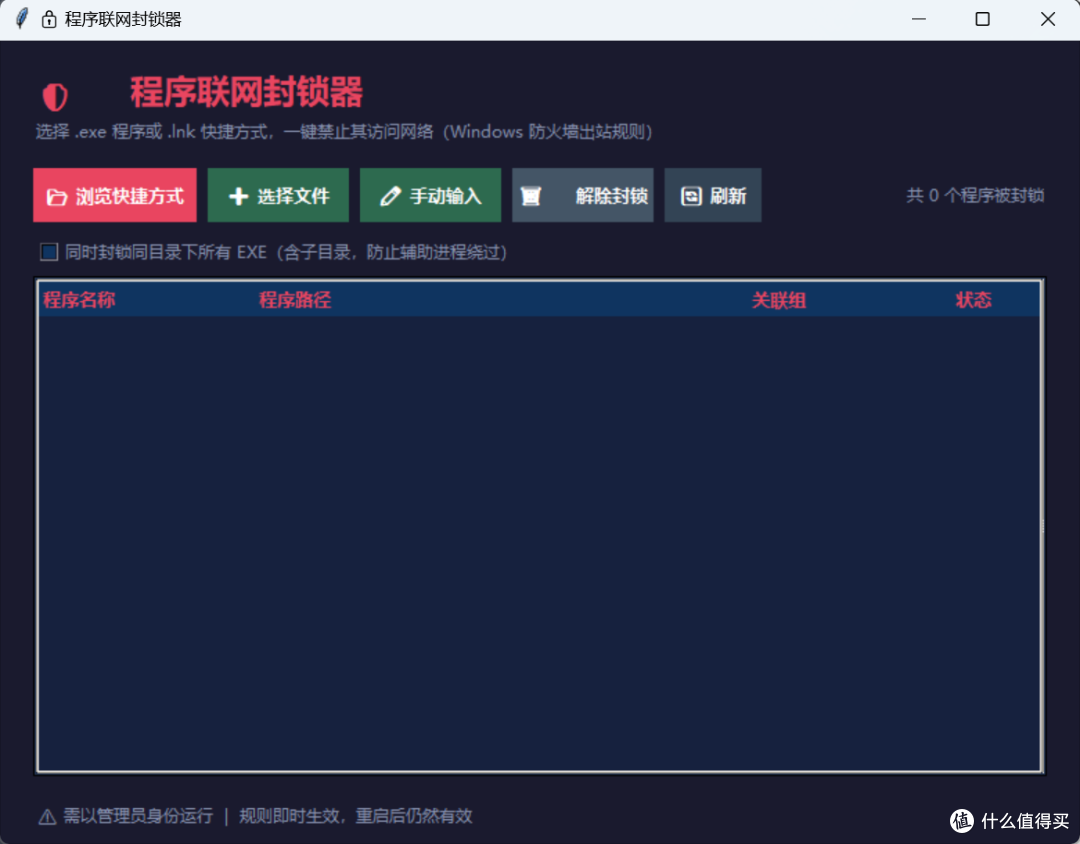Close the 程序联网封锁器 window
The height and width of the screenshot is (844, 1080).
point(1048,19)
